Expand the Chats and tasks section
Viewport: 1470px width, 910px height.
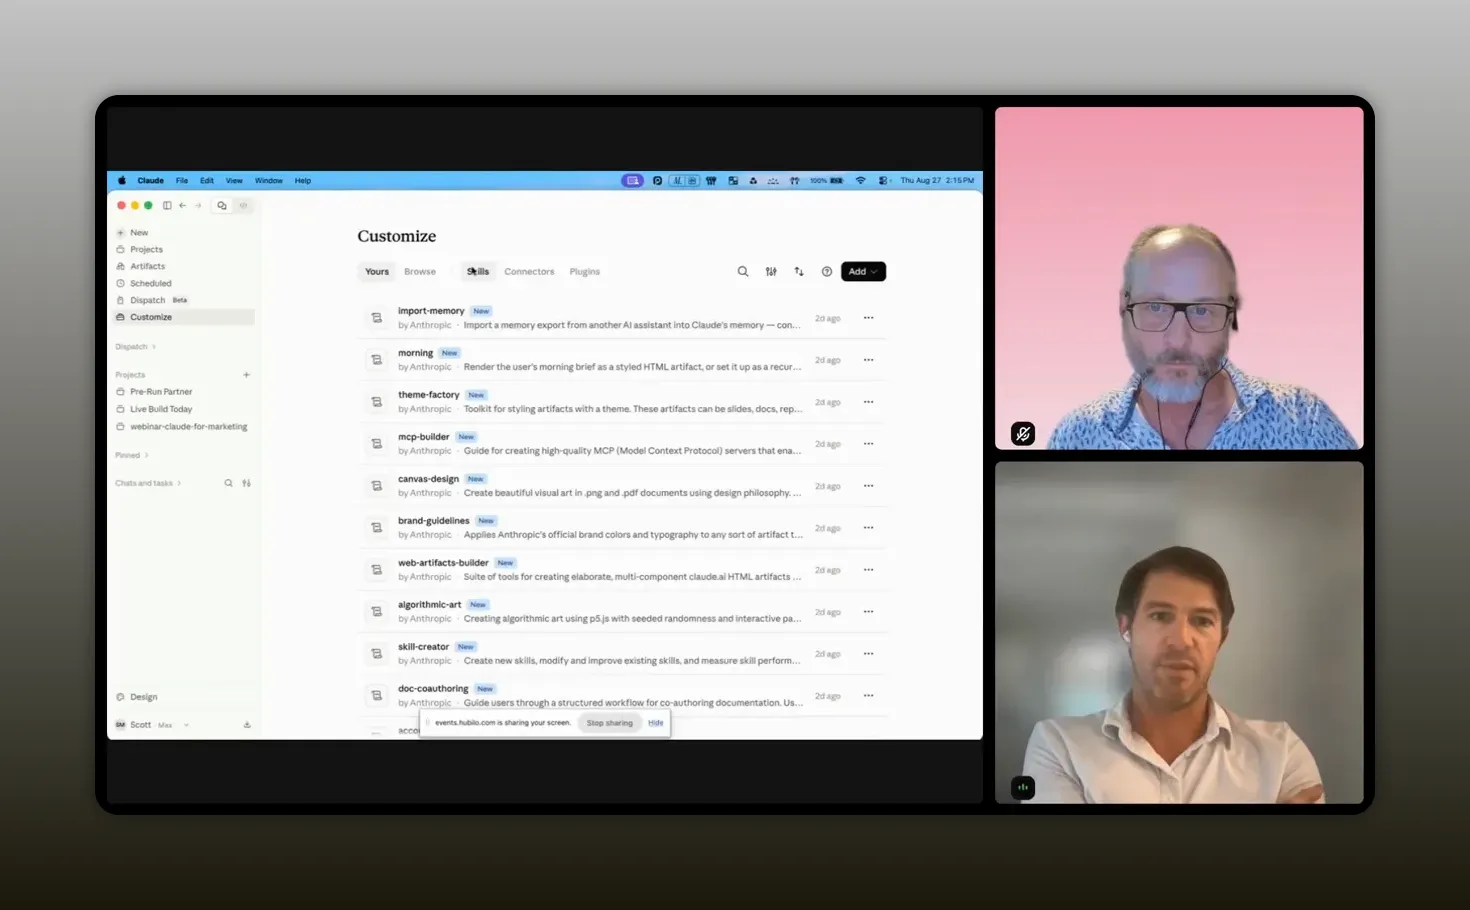point(149,483)
